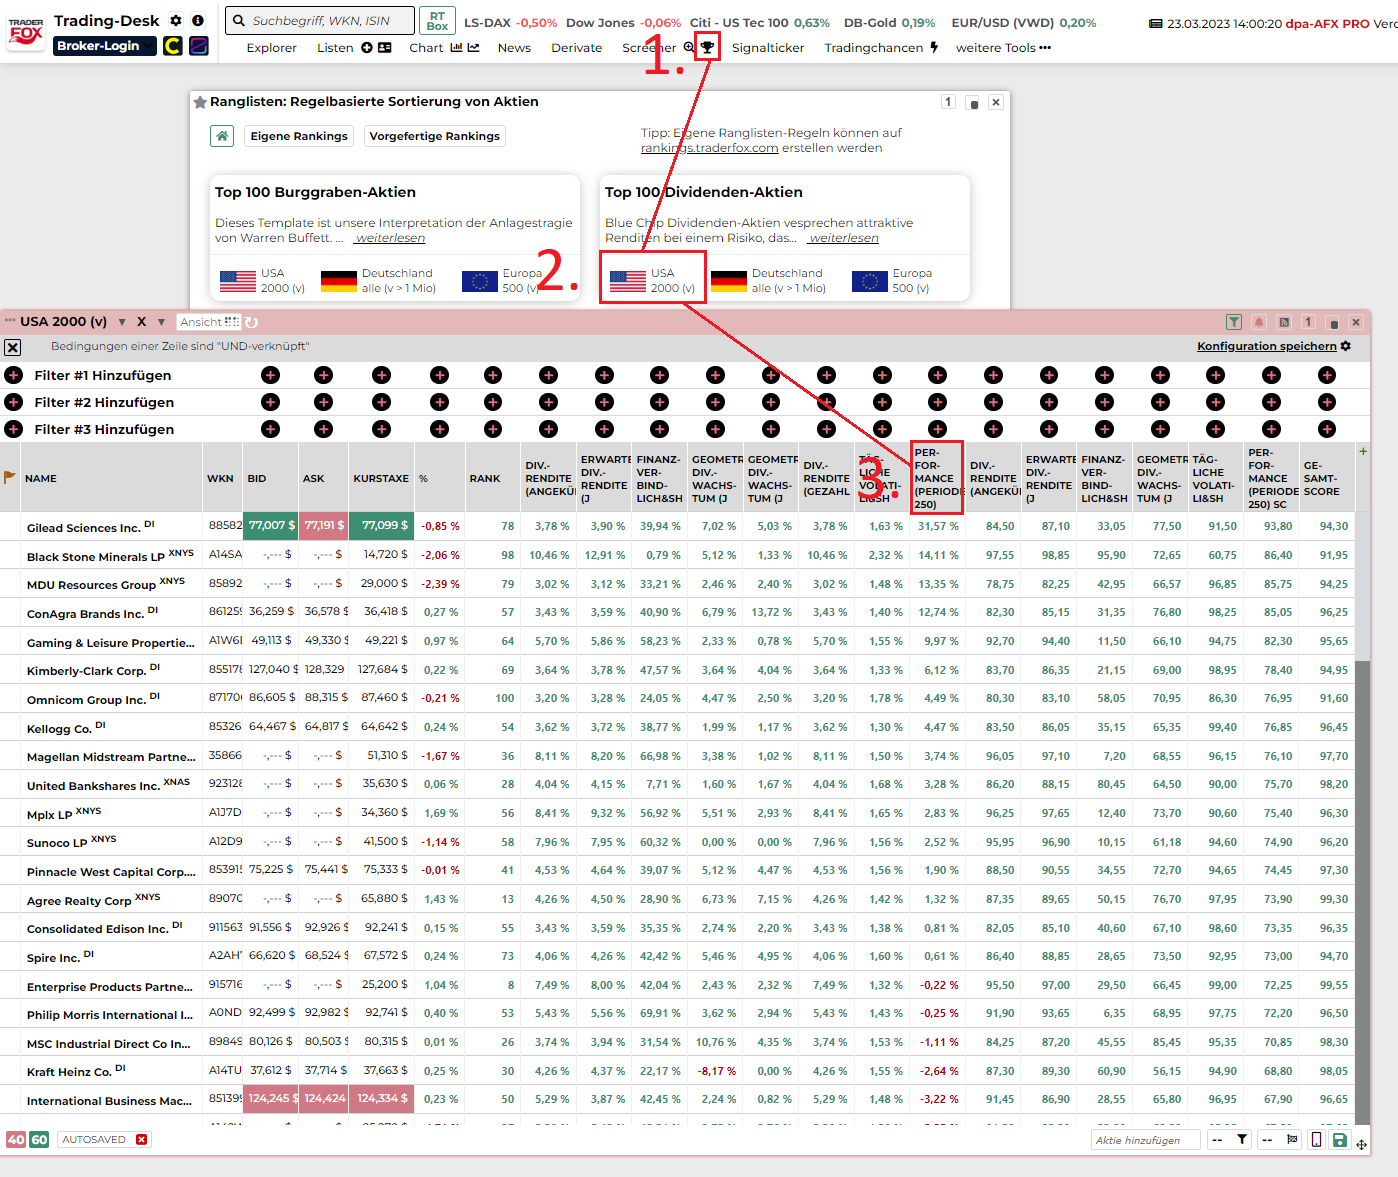Viewport: 1398px width, 1177px height.
Task: Add Filter #2 with its leading plus
Action: click(x=13, y=402)
